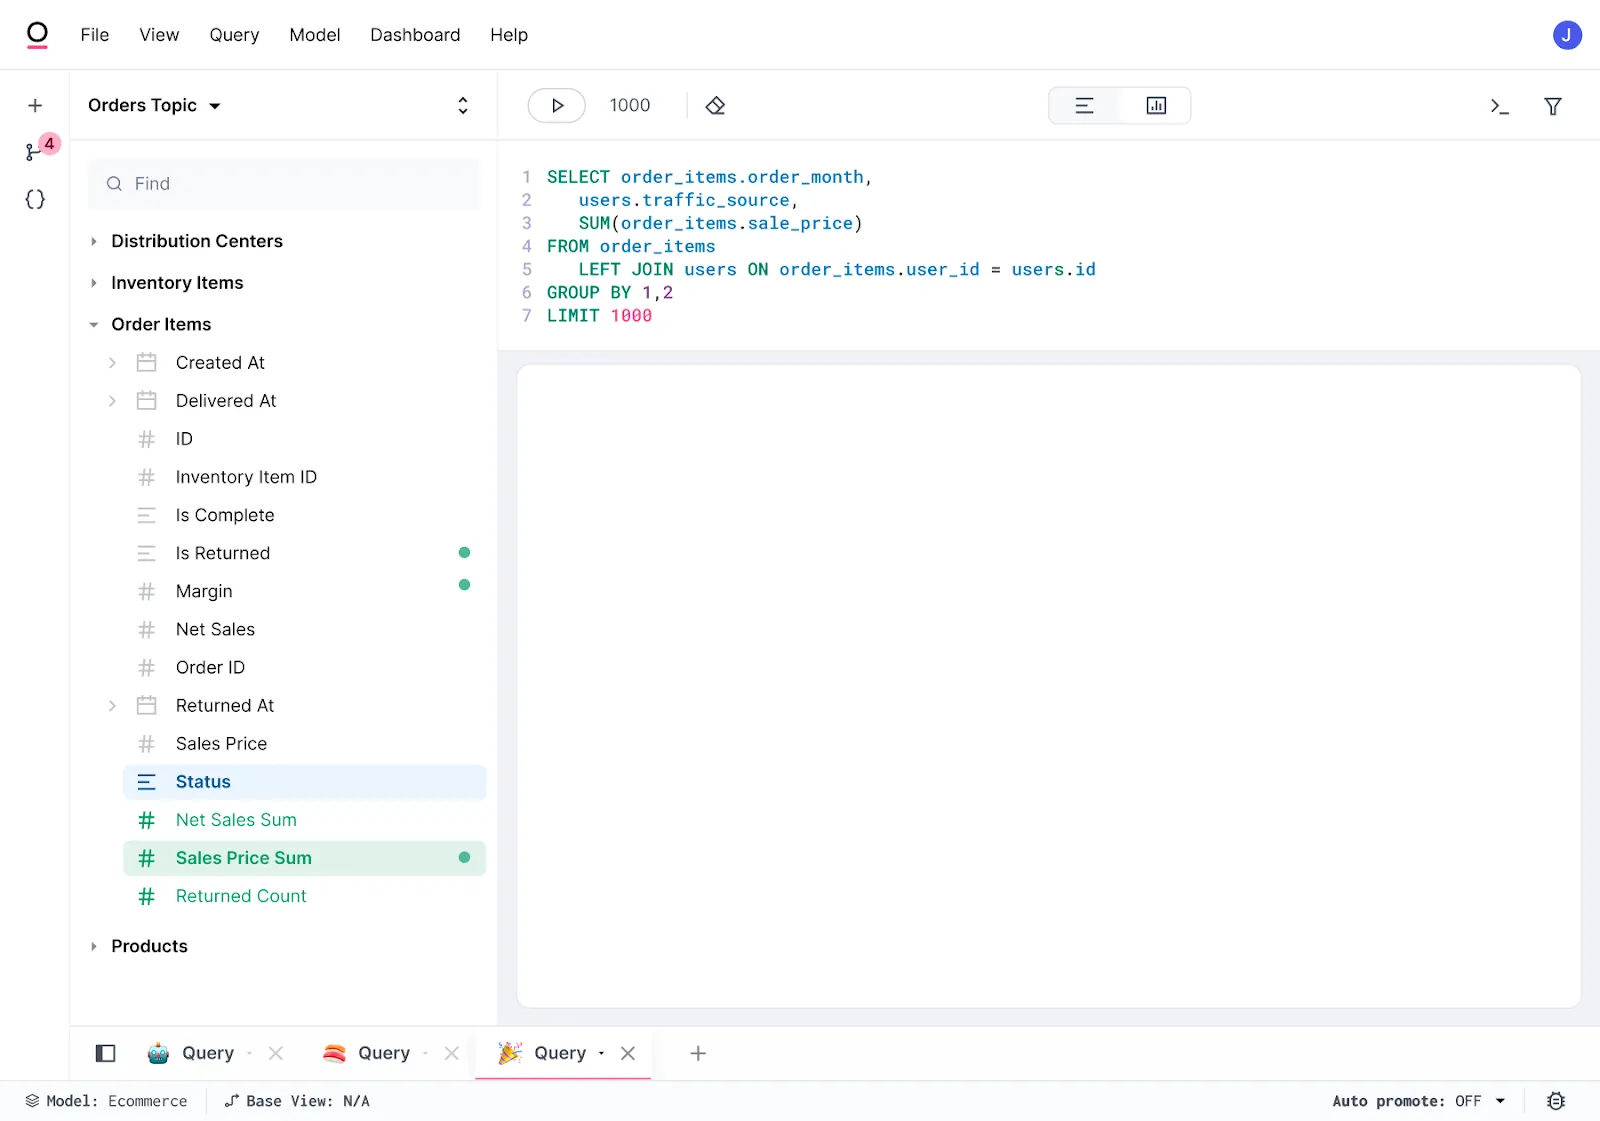Click the calendar icon for Delivered At
The image size is (1600, 1121).
[x=147, y=400]
